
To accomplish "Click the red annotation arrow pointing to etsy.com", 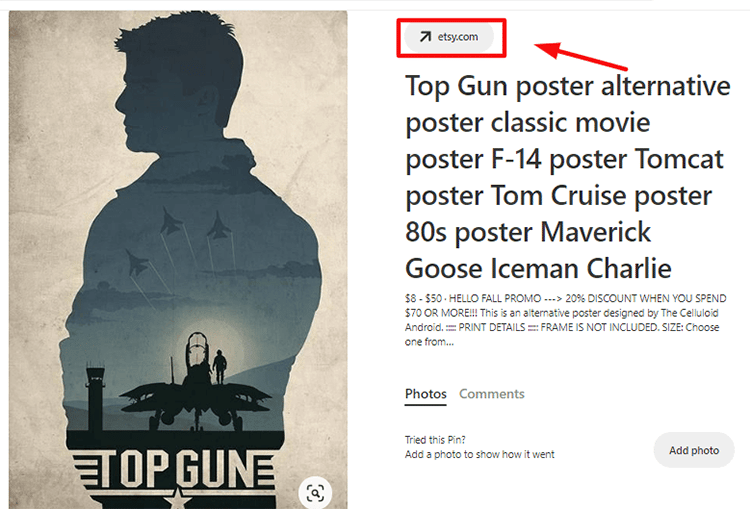I will [580, 56].
